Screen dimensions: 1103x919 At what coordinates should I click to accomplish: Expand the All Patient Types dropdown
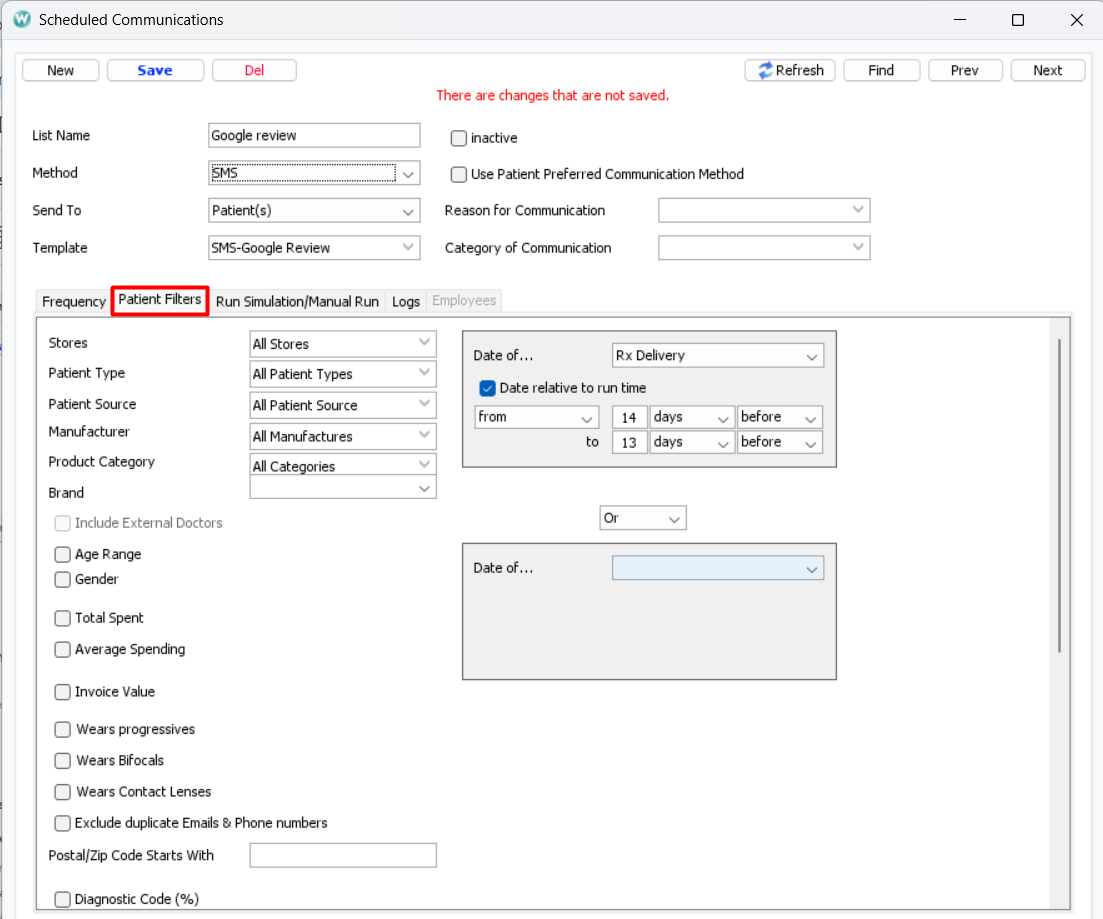(343, 374)
